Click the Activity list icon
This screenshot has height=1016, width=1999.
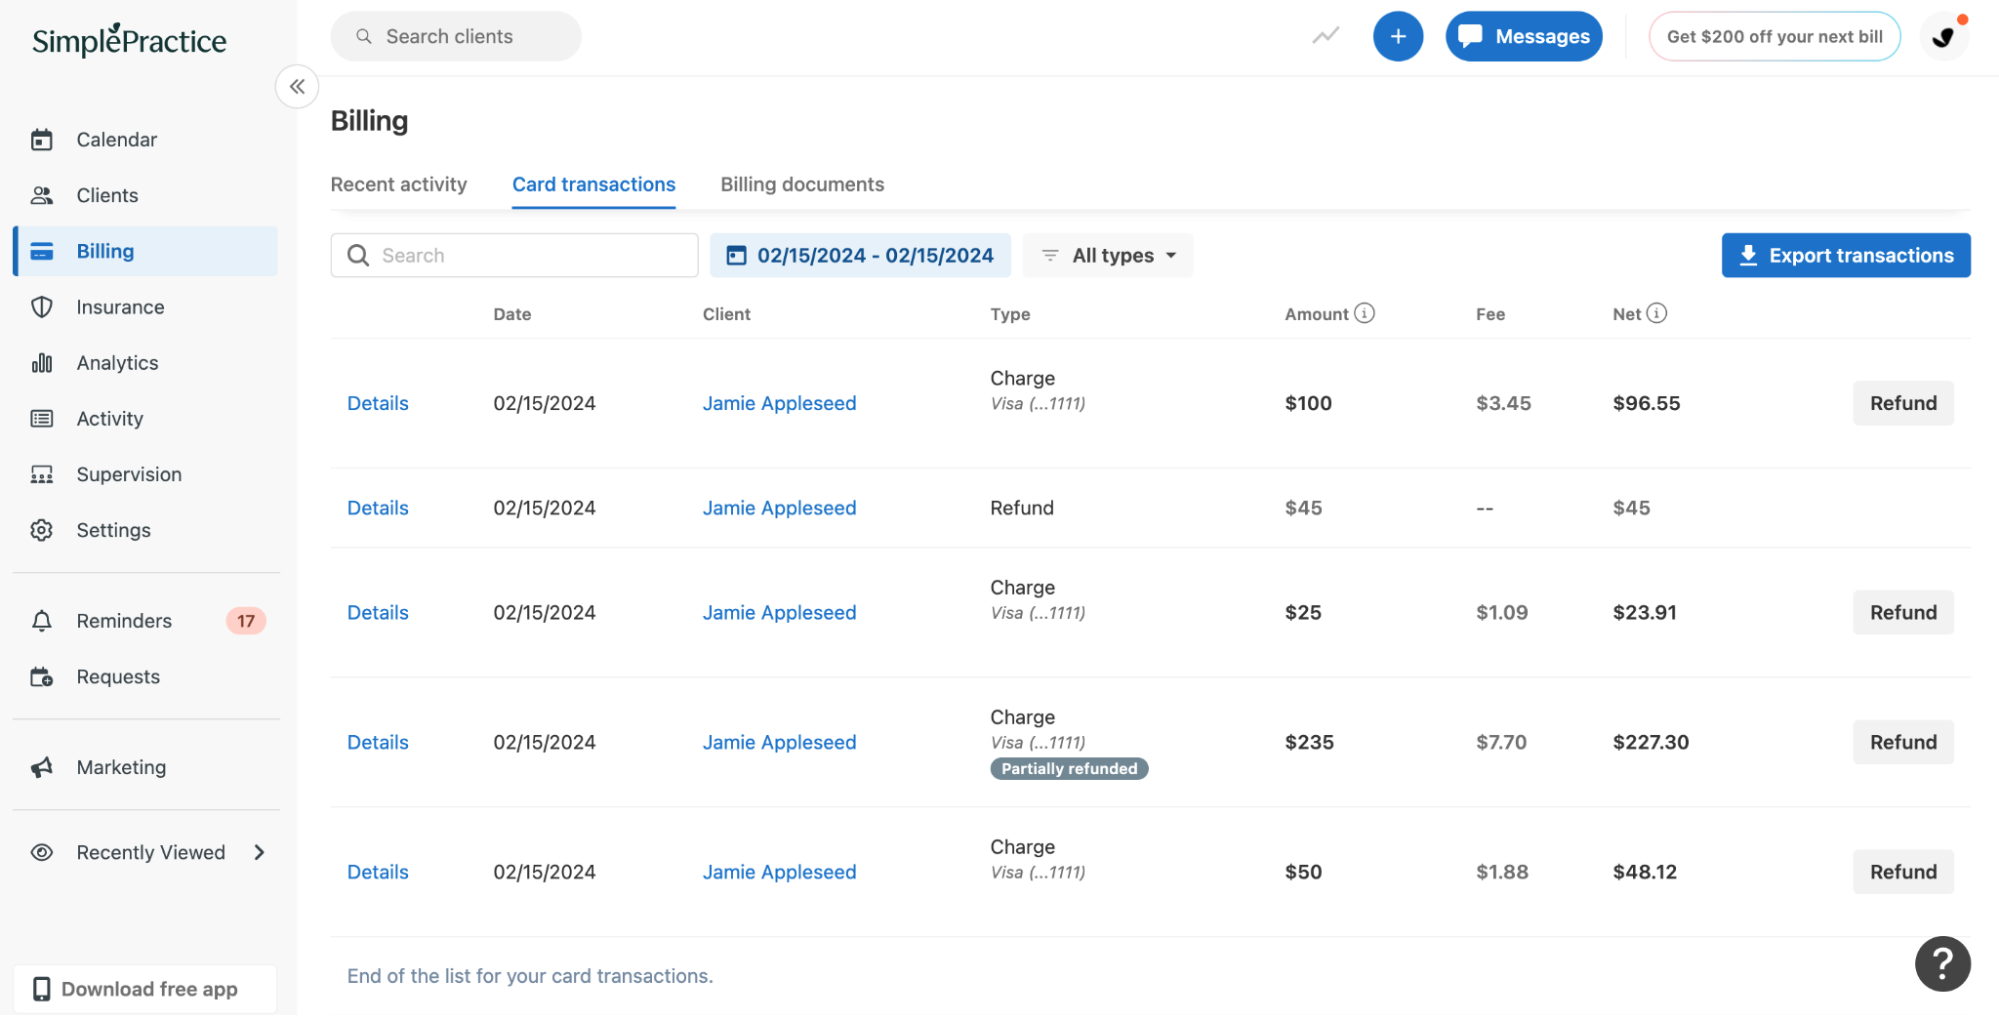[42, 419]
